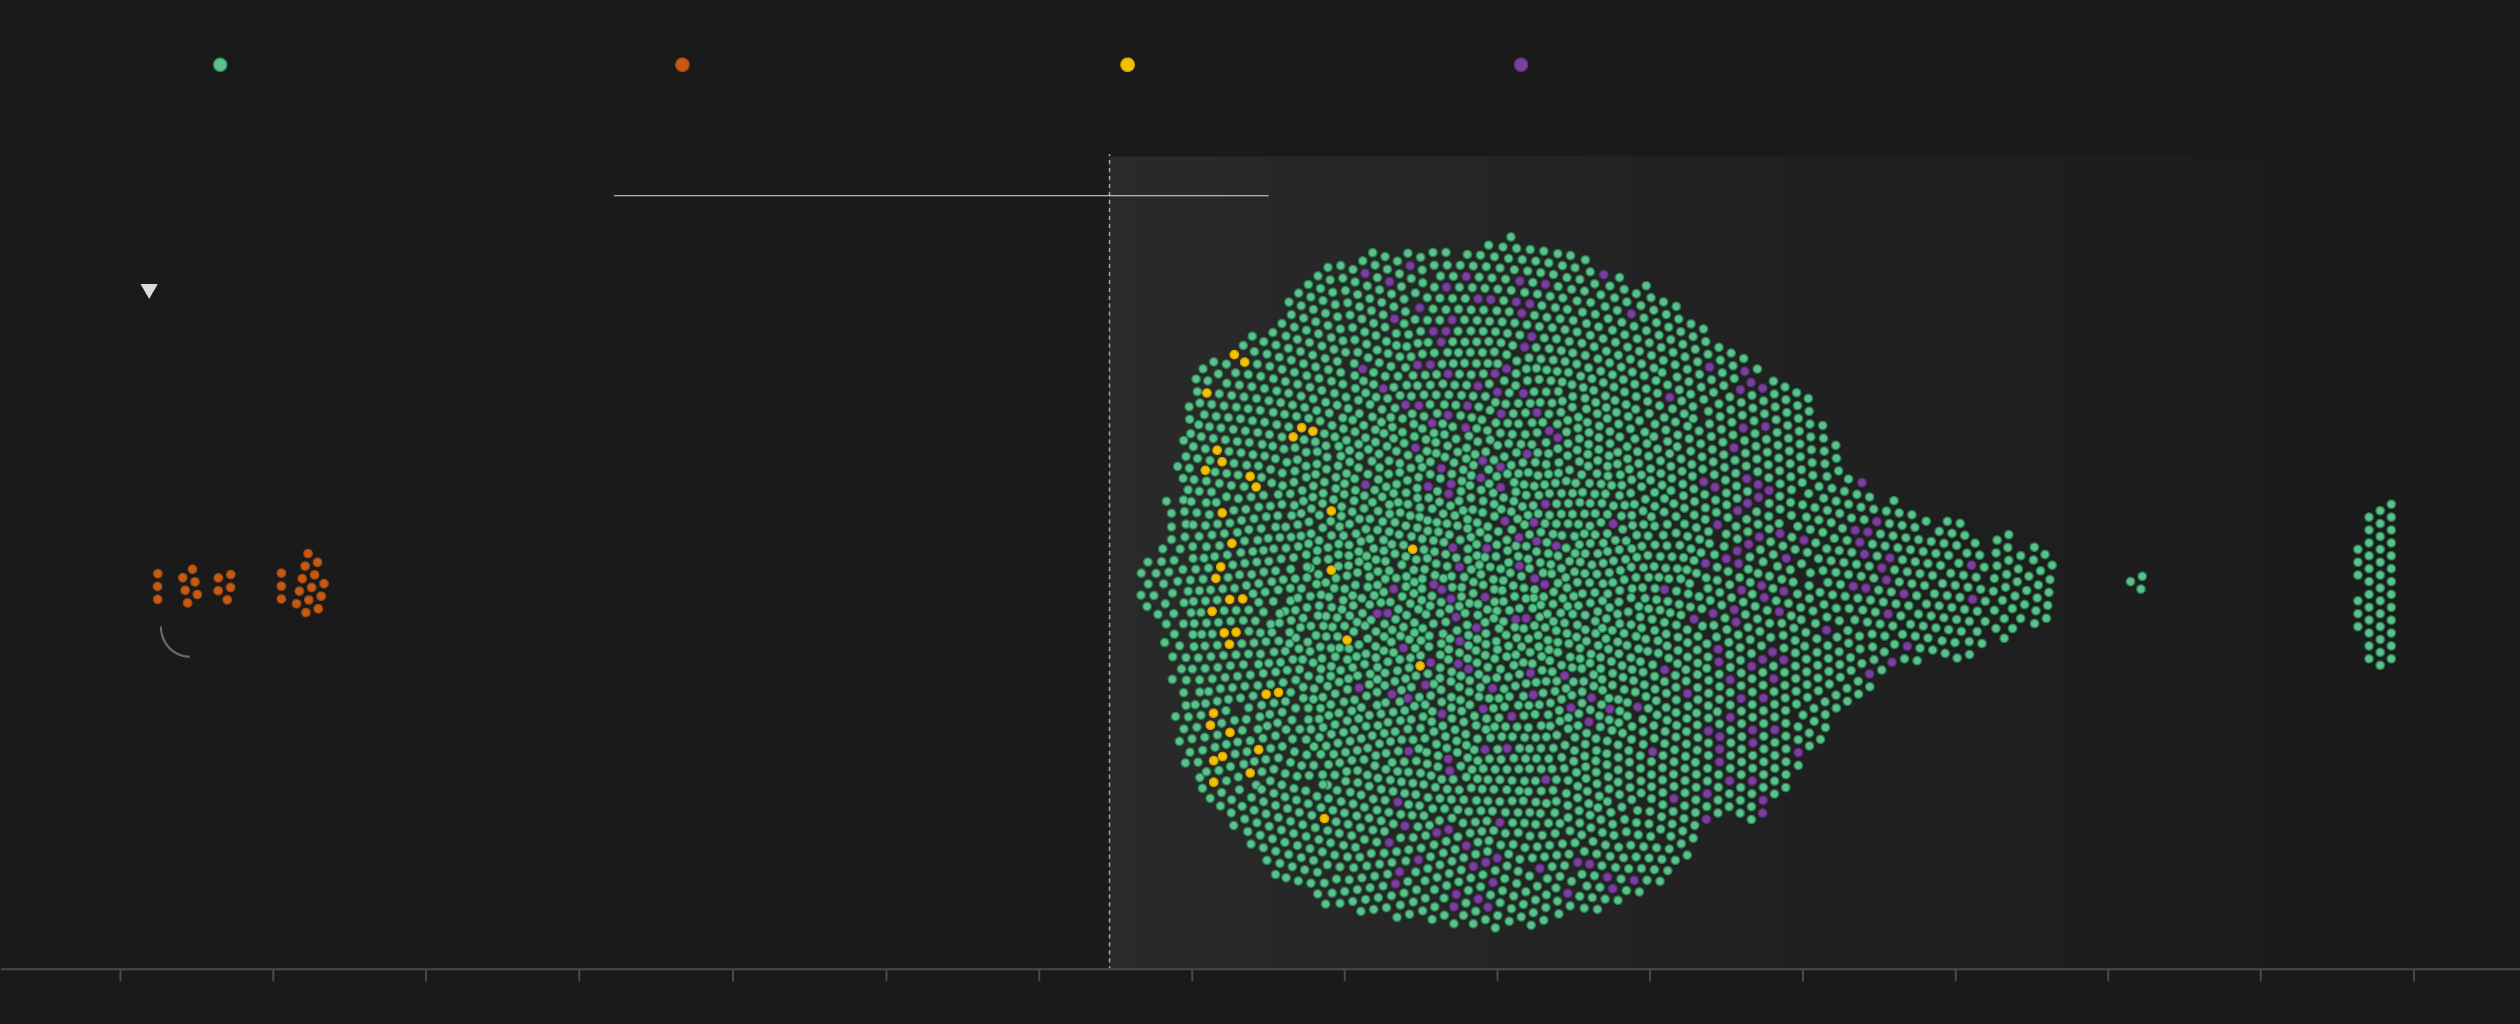
Task: Toggle the yellow series legend dot
Action: 1127,65
